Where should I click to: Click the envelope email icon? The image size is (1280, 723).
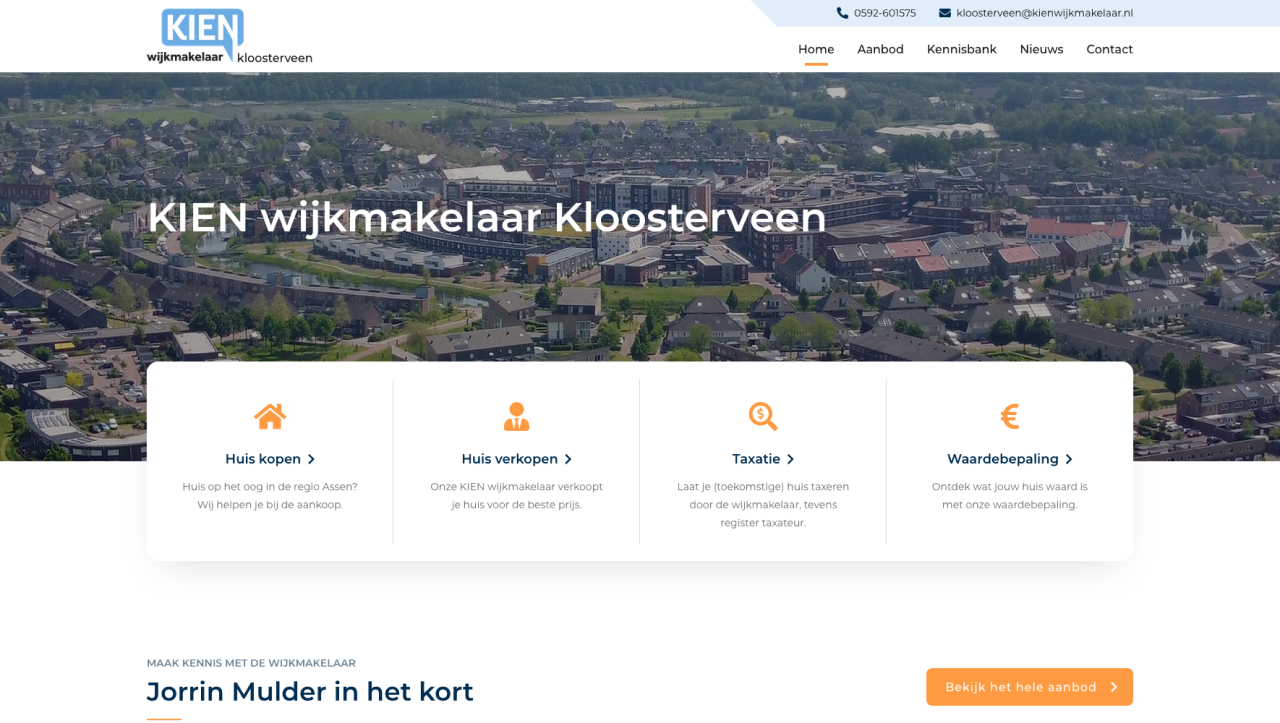coord(945,13)
